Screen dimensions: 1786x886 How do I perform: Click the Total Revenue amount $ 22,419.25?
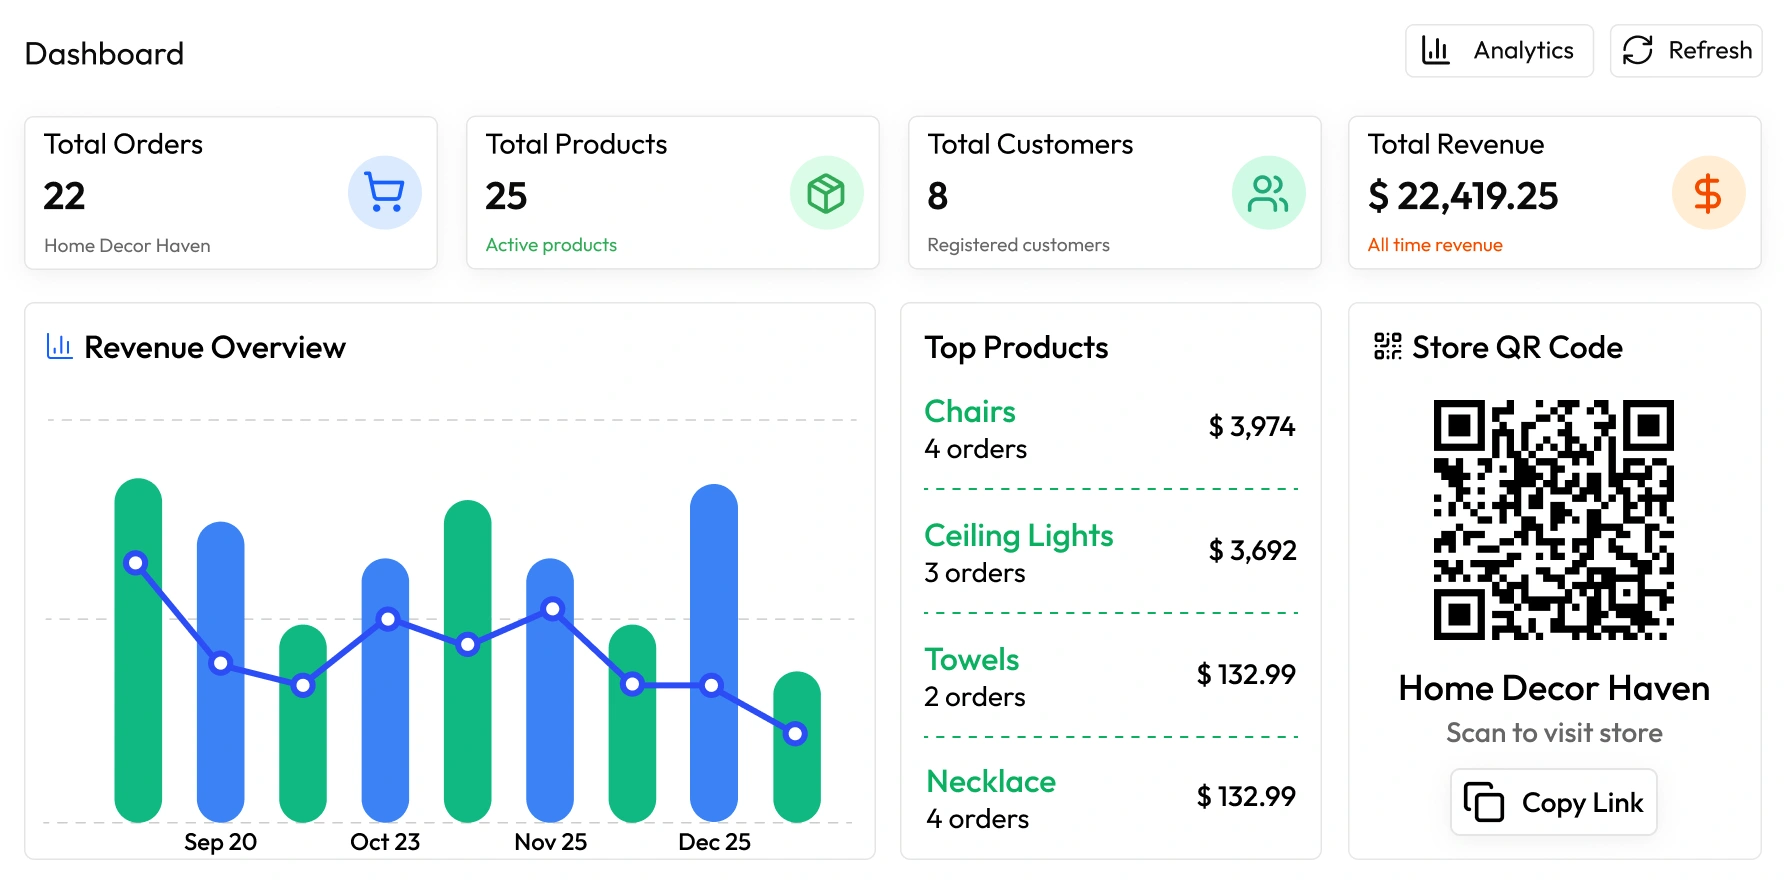pos(1463,196)
